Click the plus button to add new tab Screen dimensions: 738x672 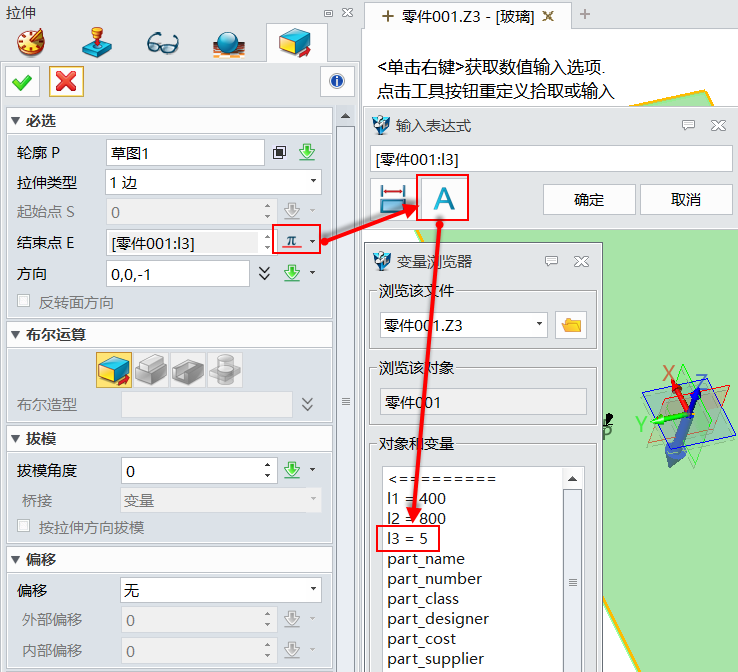[x=585, y=14]
